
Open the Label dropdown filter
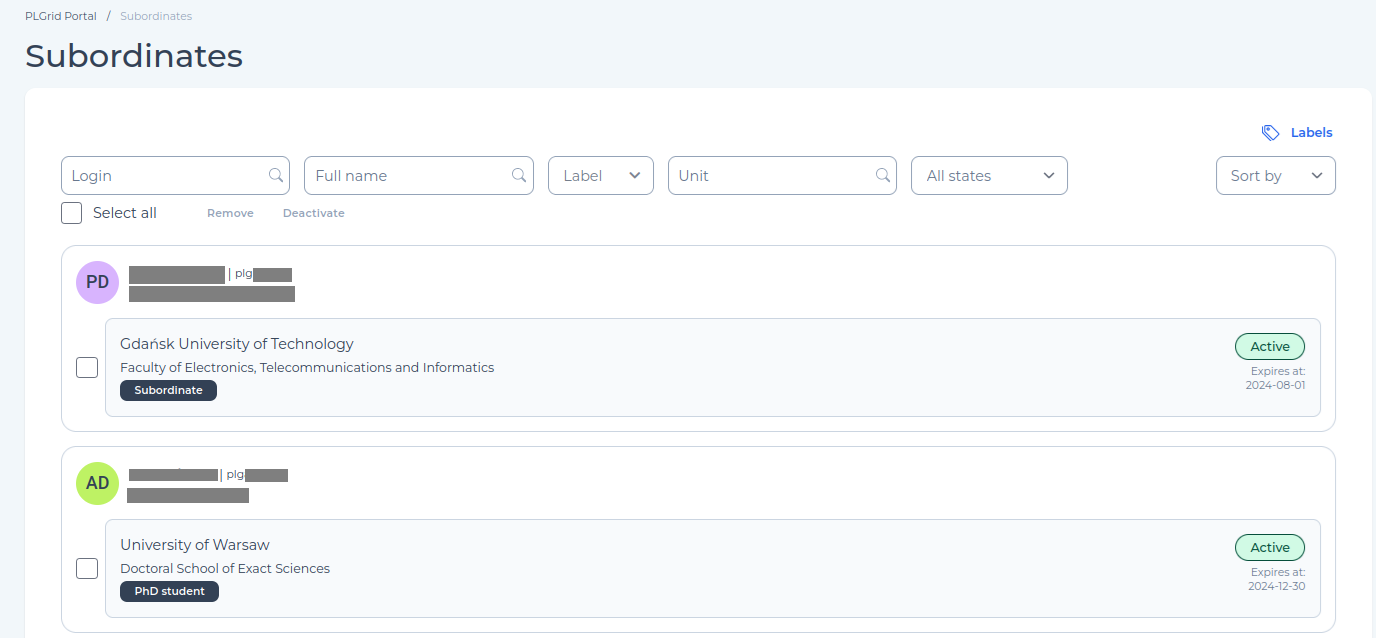[x=601, y=175]
